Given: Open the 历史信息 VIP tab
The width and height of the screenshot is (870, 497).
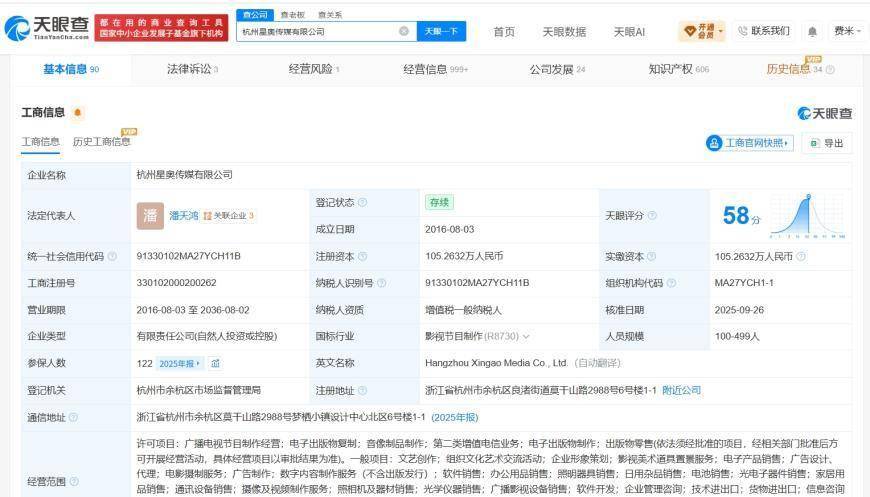Looking at the screenshot, I should click(794, 69).
